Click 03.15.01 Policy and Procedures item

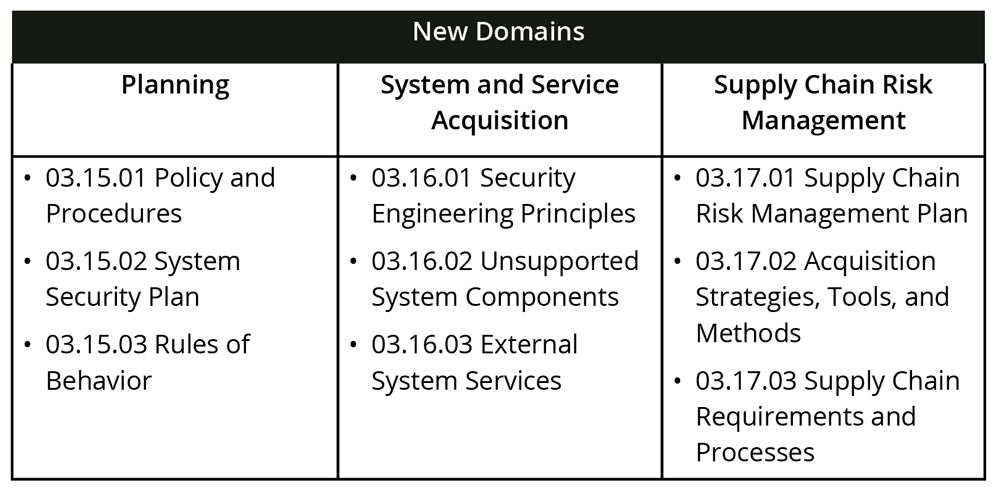click(x=160, y=195)
